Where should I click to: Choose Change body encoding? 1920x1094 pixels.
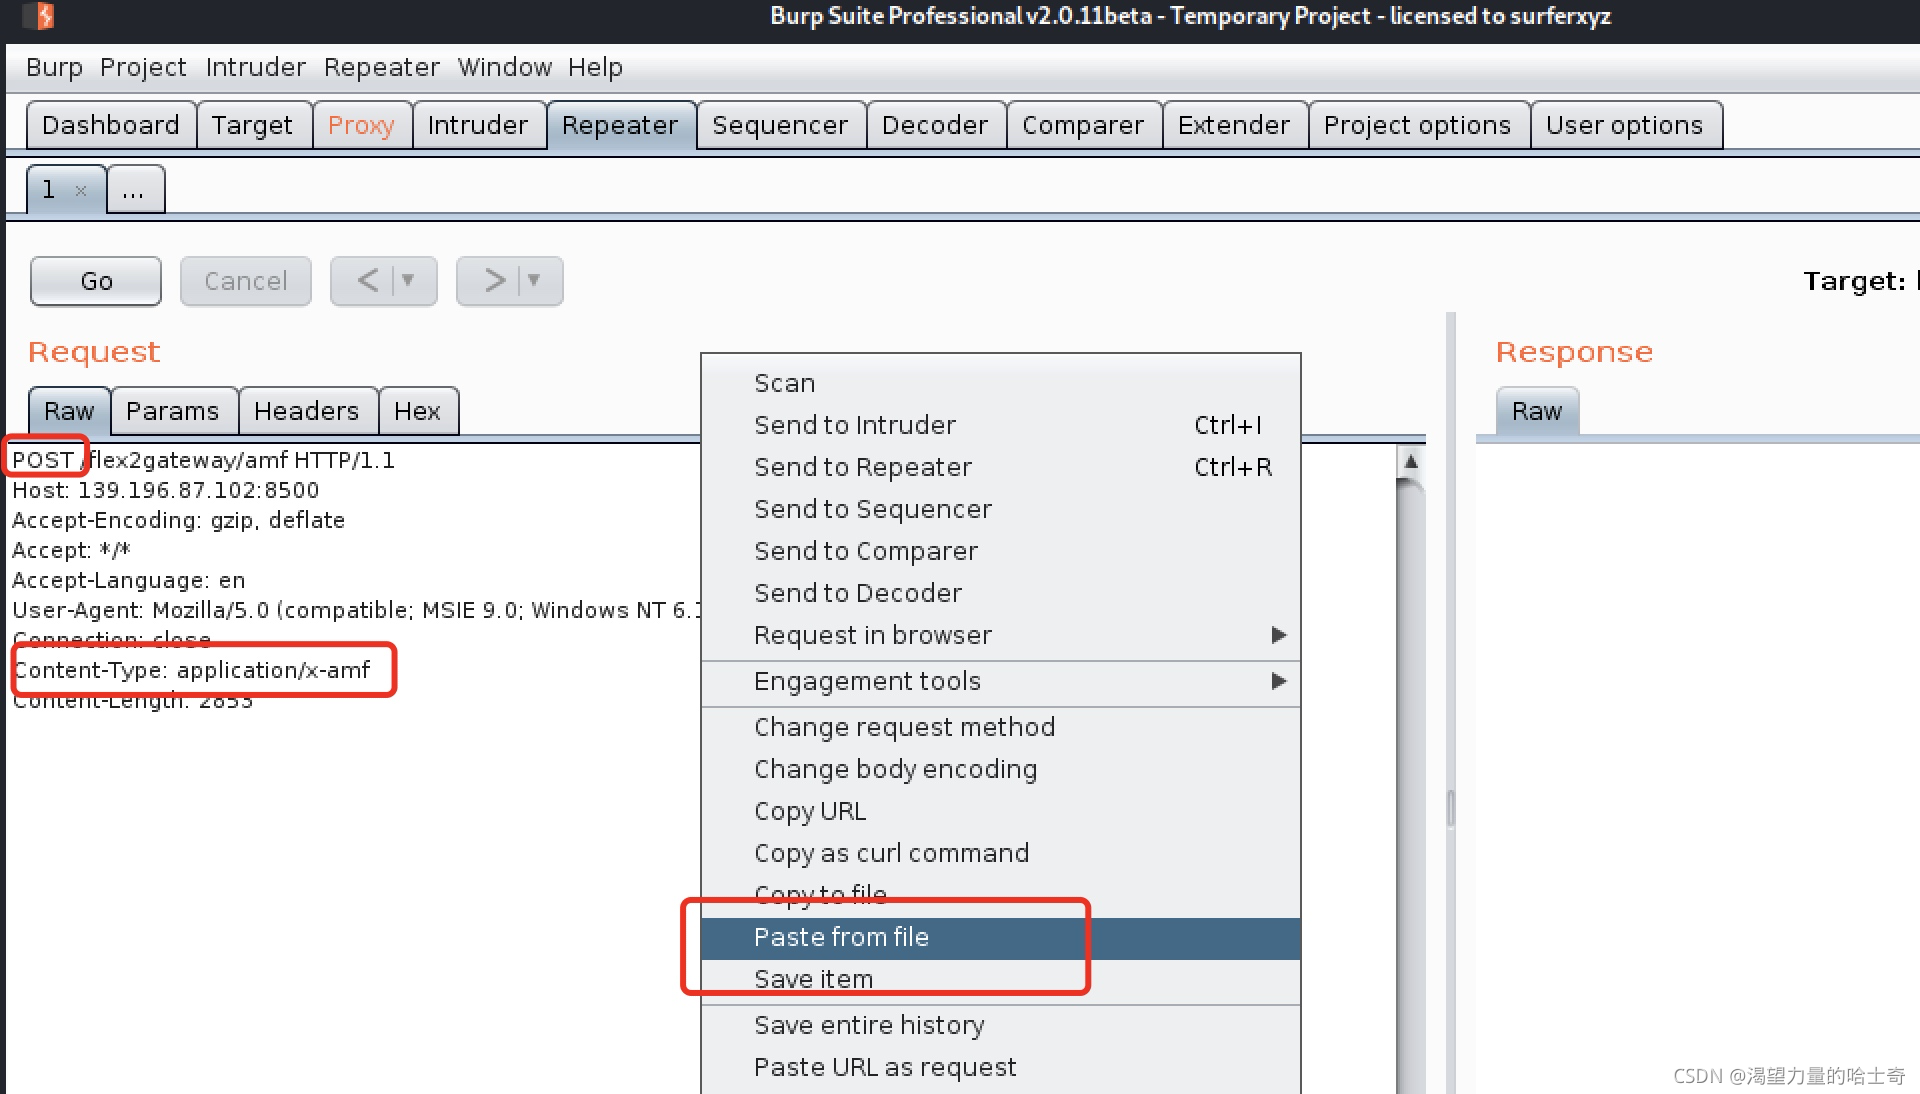[x=1000, y=769]
